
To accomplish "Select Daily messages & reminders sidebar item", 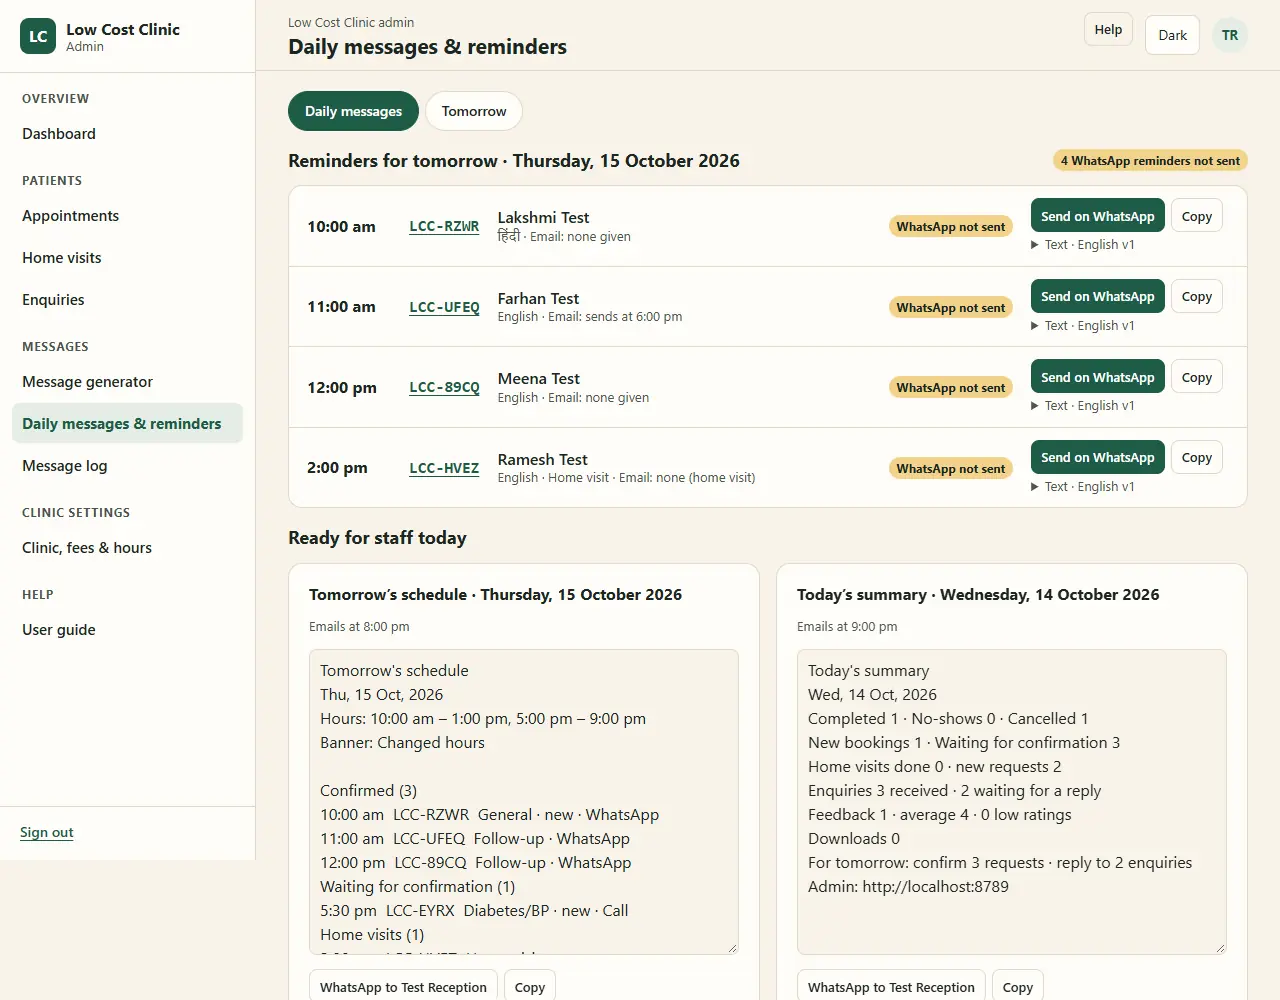I will [127, 424].
